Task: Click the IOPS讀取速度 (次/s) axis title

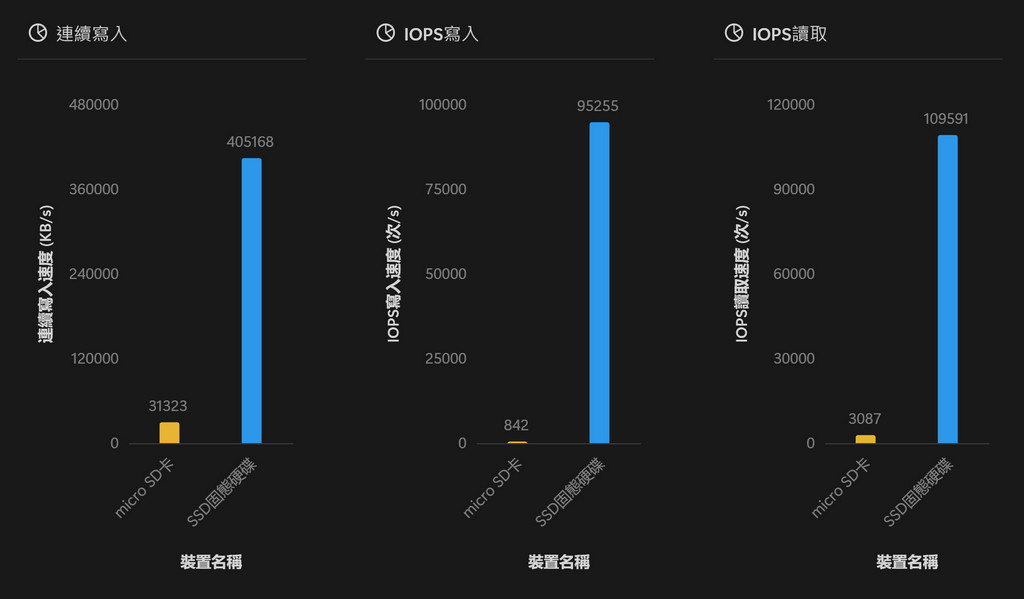Action: [x=742, y=275]
